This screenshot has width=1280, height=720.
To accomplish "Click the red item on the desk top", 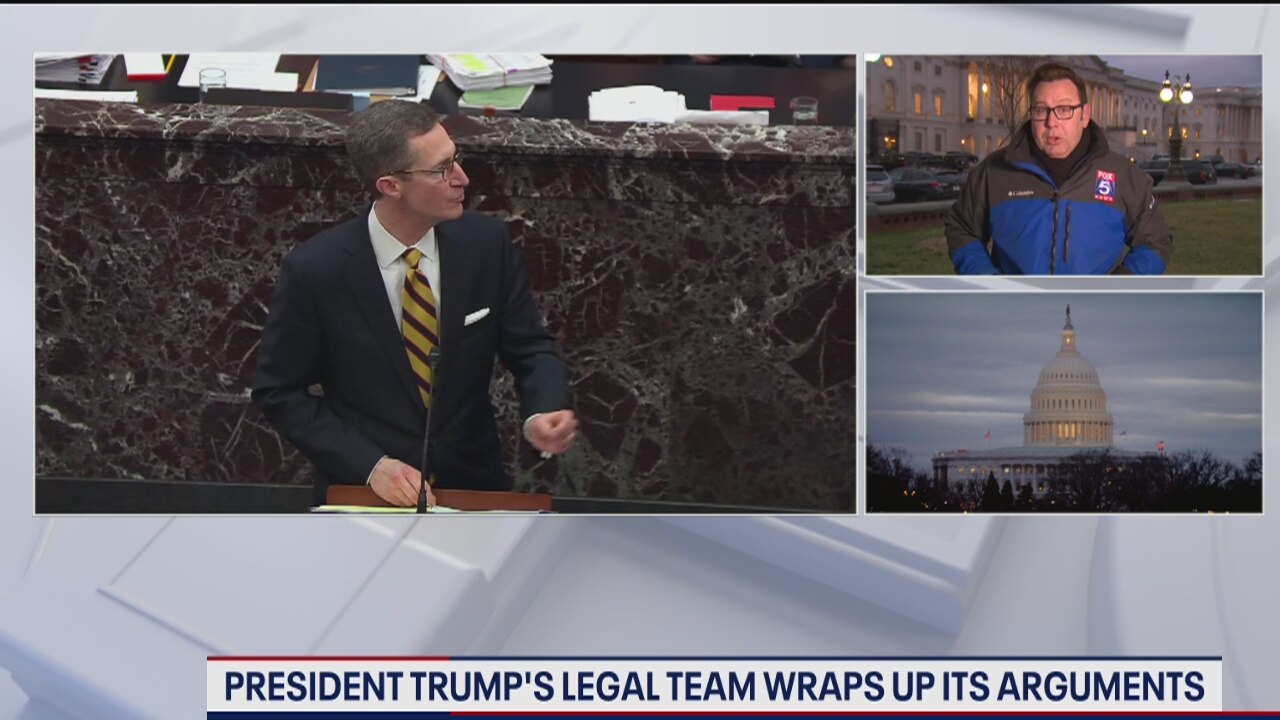I will point(742,102).
